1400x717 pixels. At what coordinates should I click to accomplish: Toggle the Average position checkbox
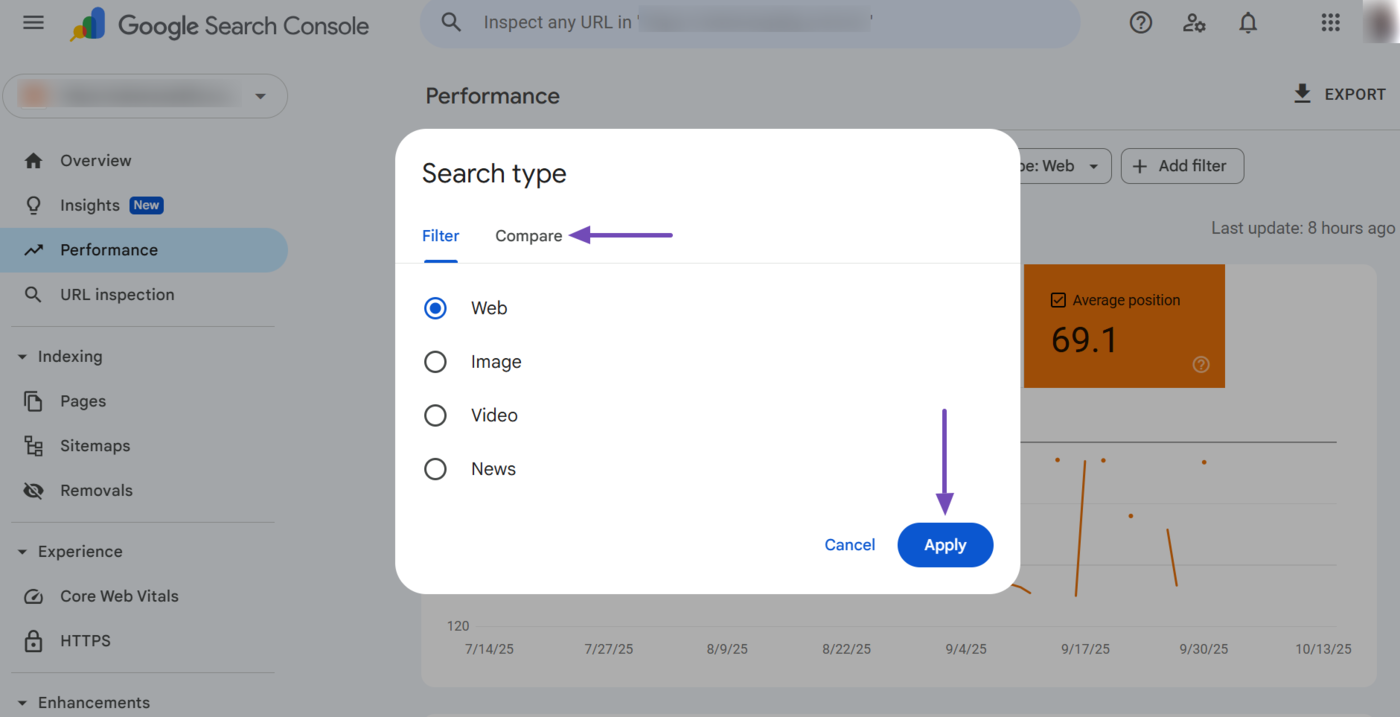click(x=1058, y=300)
